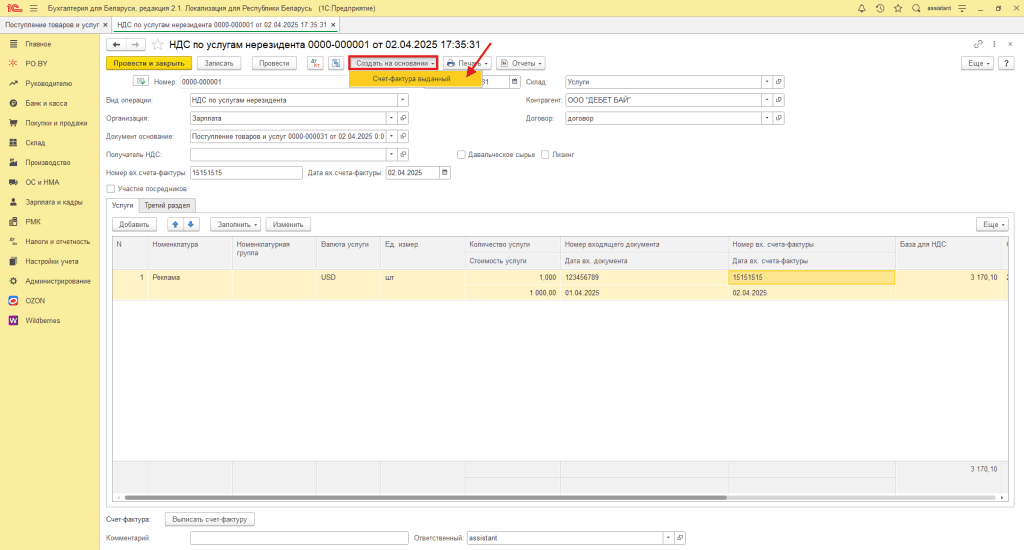Open calendar for document date field

pyautogui.click(x=515, y=82)
